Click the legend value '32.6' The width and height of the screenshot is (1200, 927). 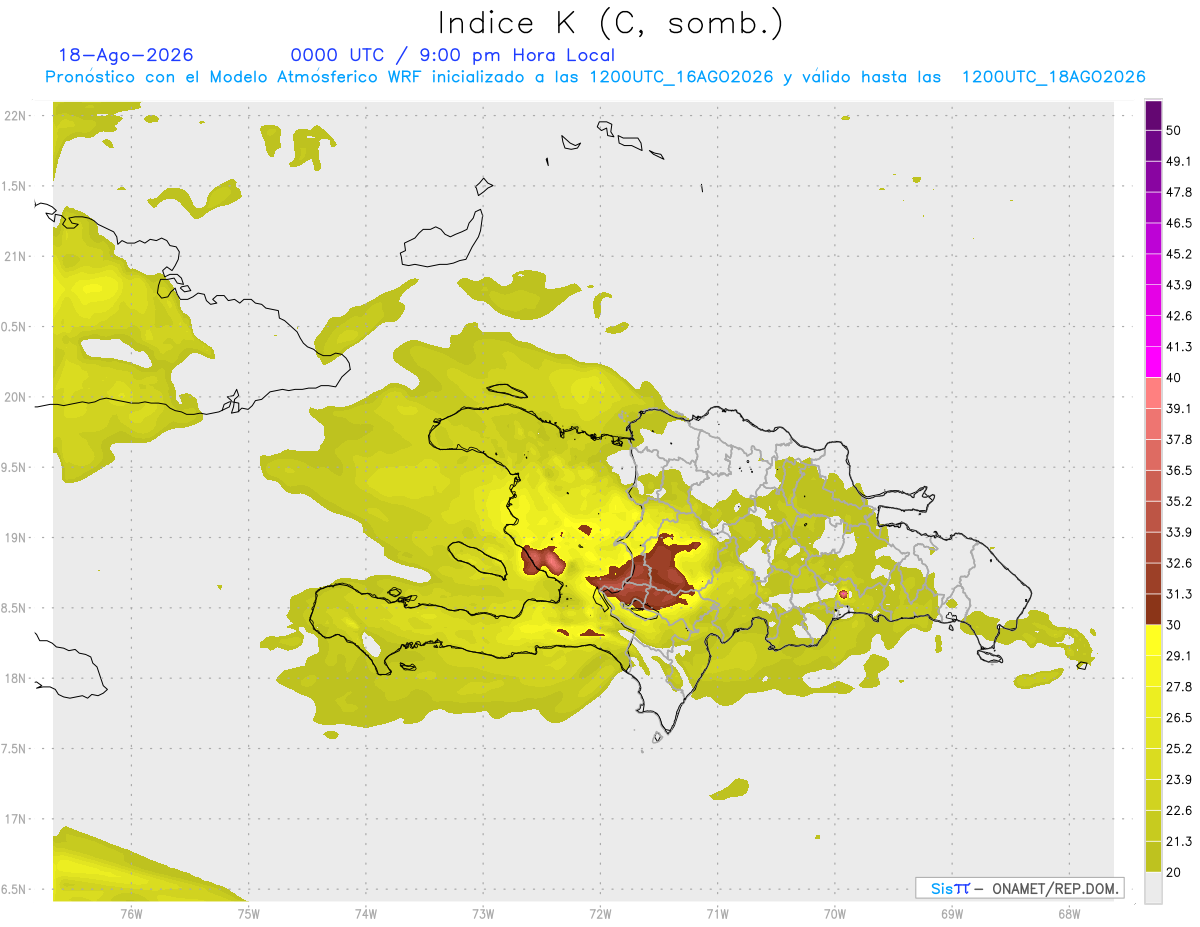[x=1178, y=563]
